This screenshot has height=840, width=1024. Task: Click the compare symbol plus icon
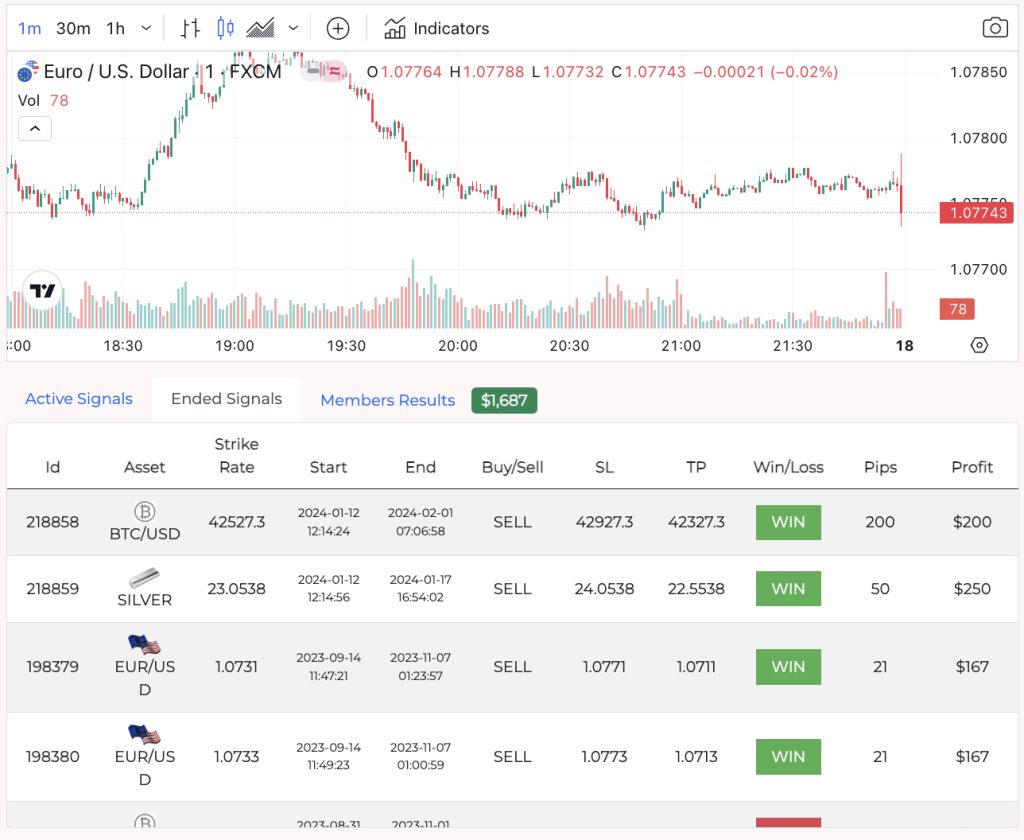[337, 28]
